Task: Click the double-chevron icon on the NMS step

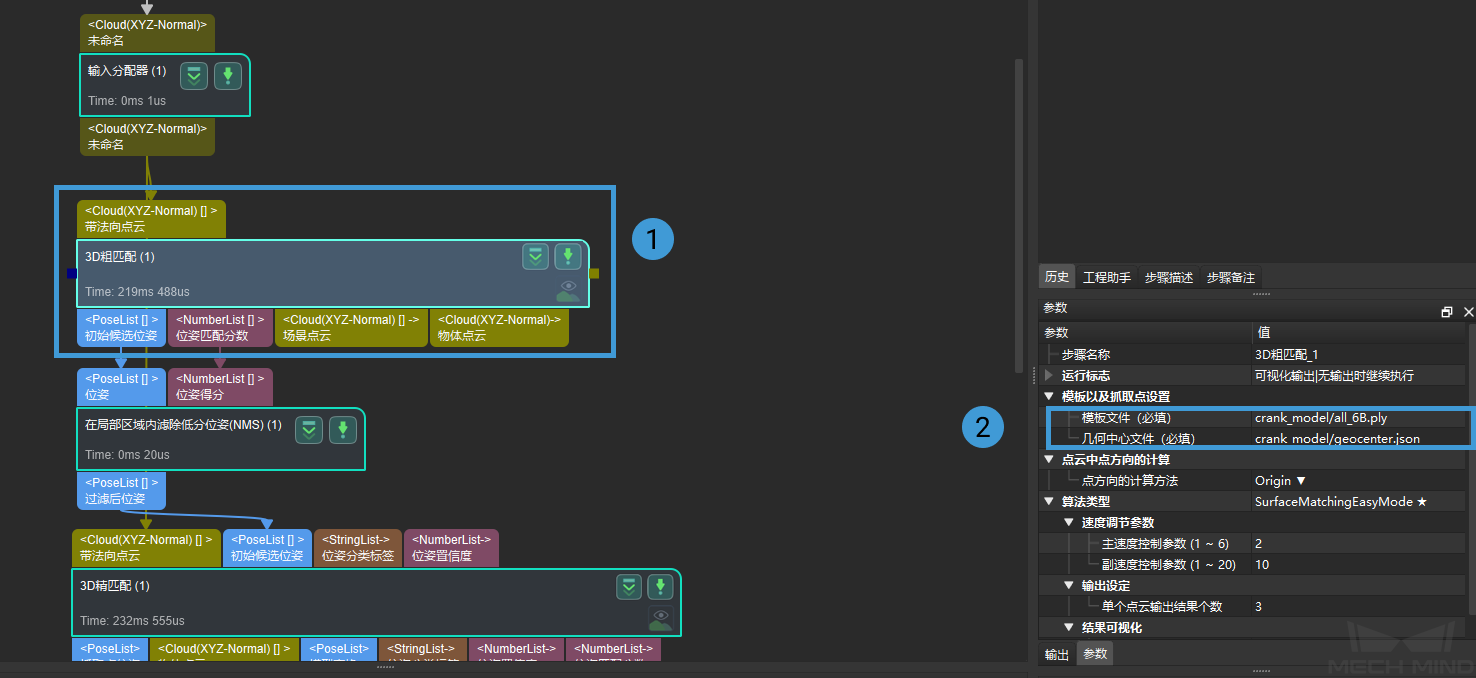Action: pyautogui.click(x=309, y=430)
